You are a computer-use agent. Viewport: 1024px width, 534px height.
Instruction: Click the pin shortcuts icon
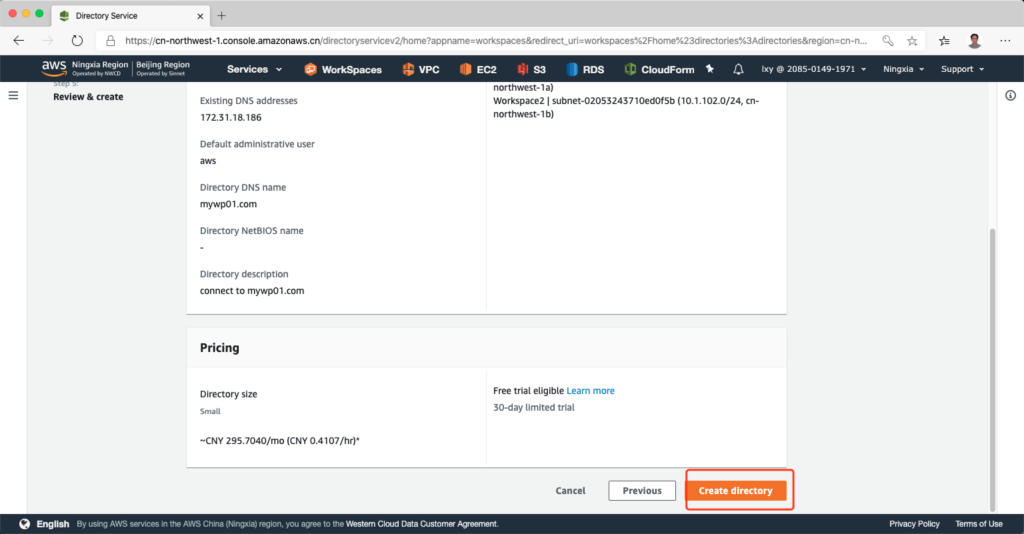tap(710, 69)
